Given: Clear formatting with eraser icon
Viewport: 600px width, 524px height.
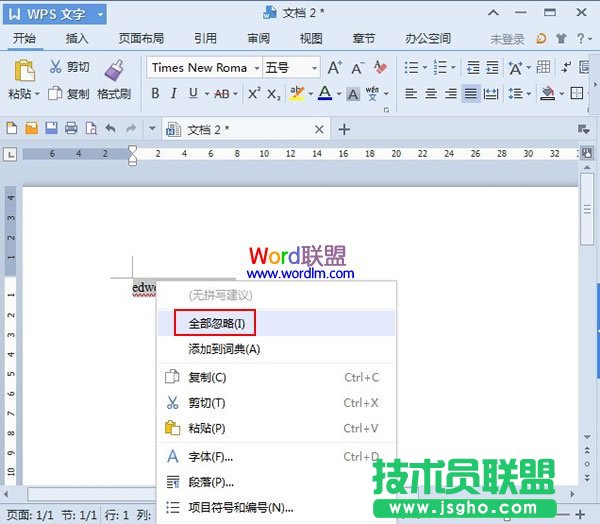Looking at the screenshot, I should tap(380, 68).
